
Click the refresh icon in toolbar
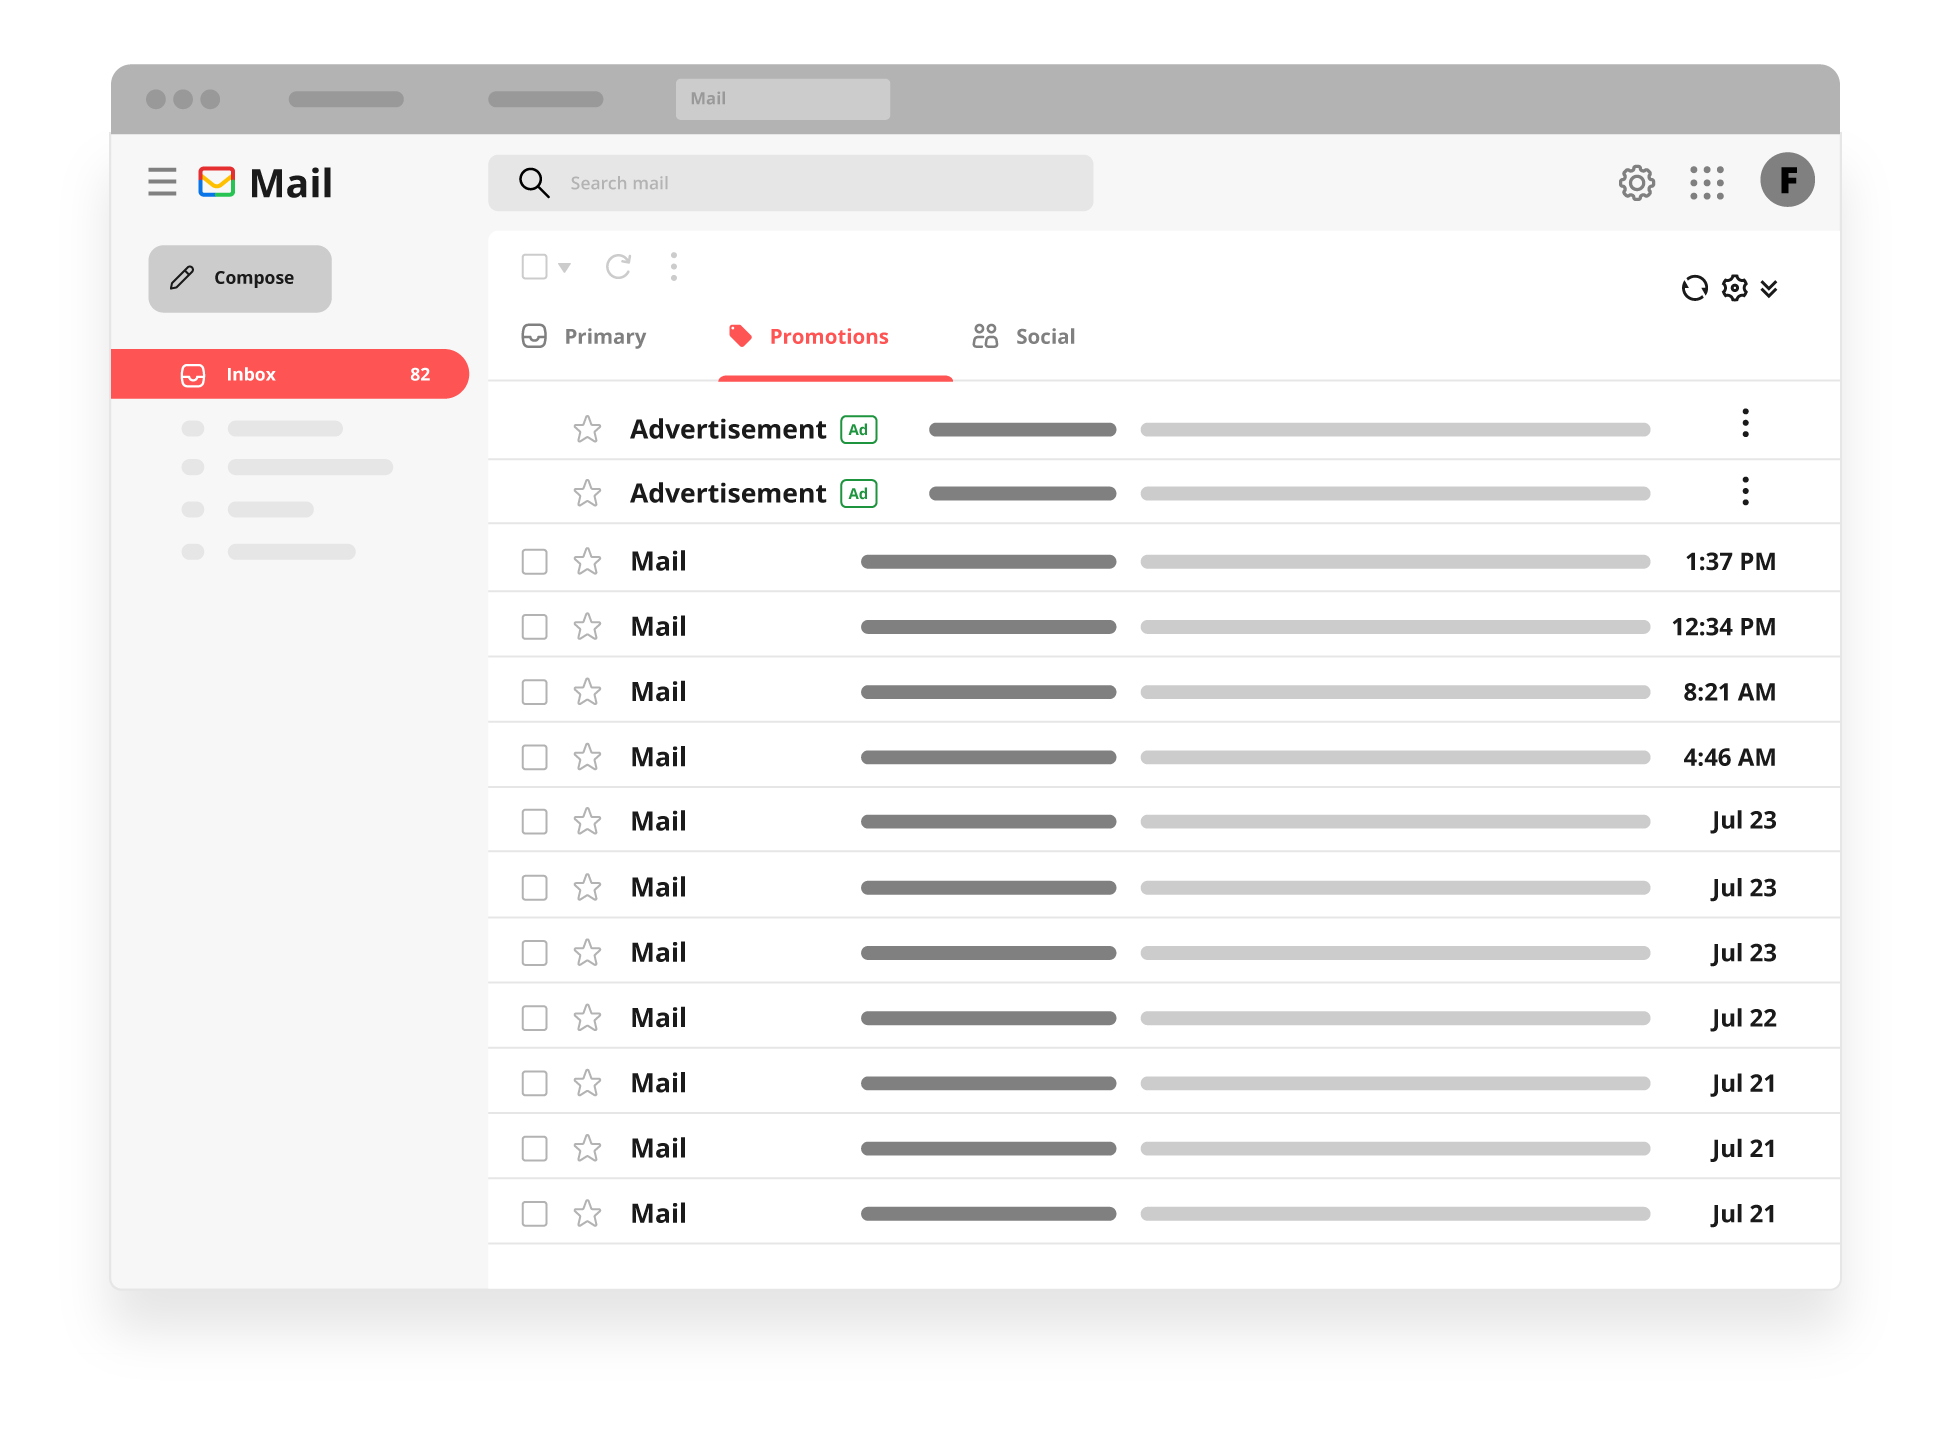[618, 267]
